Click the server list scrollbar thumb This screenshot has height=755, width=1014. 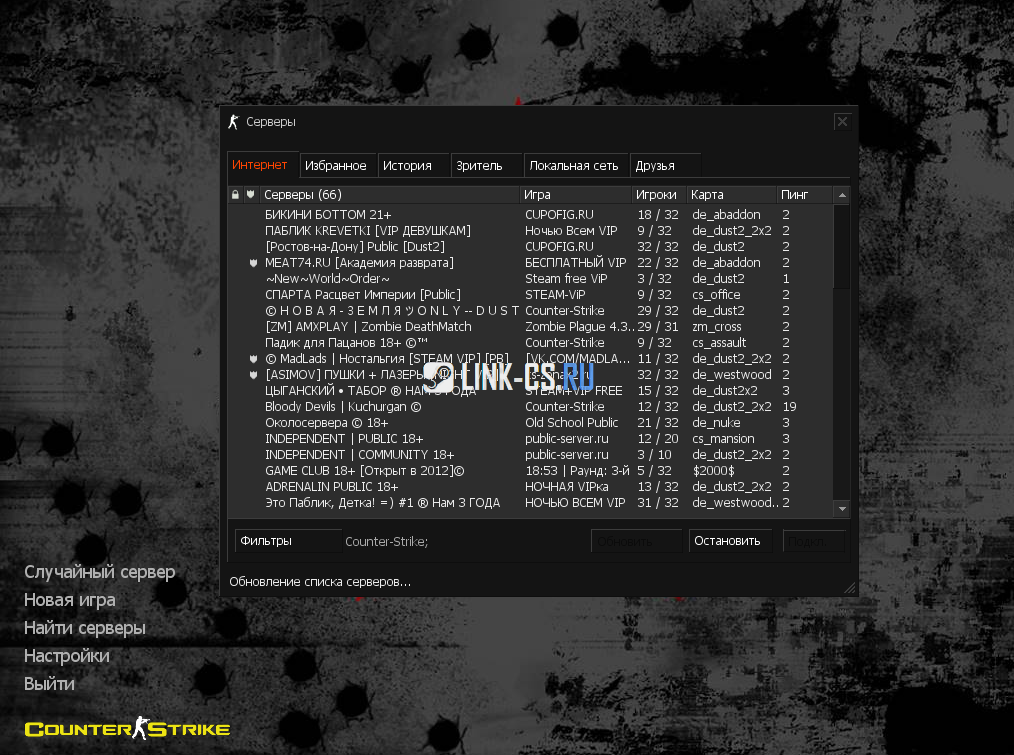pyautogui.click(x=842, y=246)
